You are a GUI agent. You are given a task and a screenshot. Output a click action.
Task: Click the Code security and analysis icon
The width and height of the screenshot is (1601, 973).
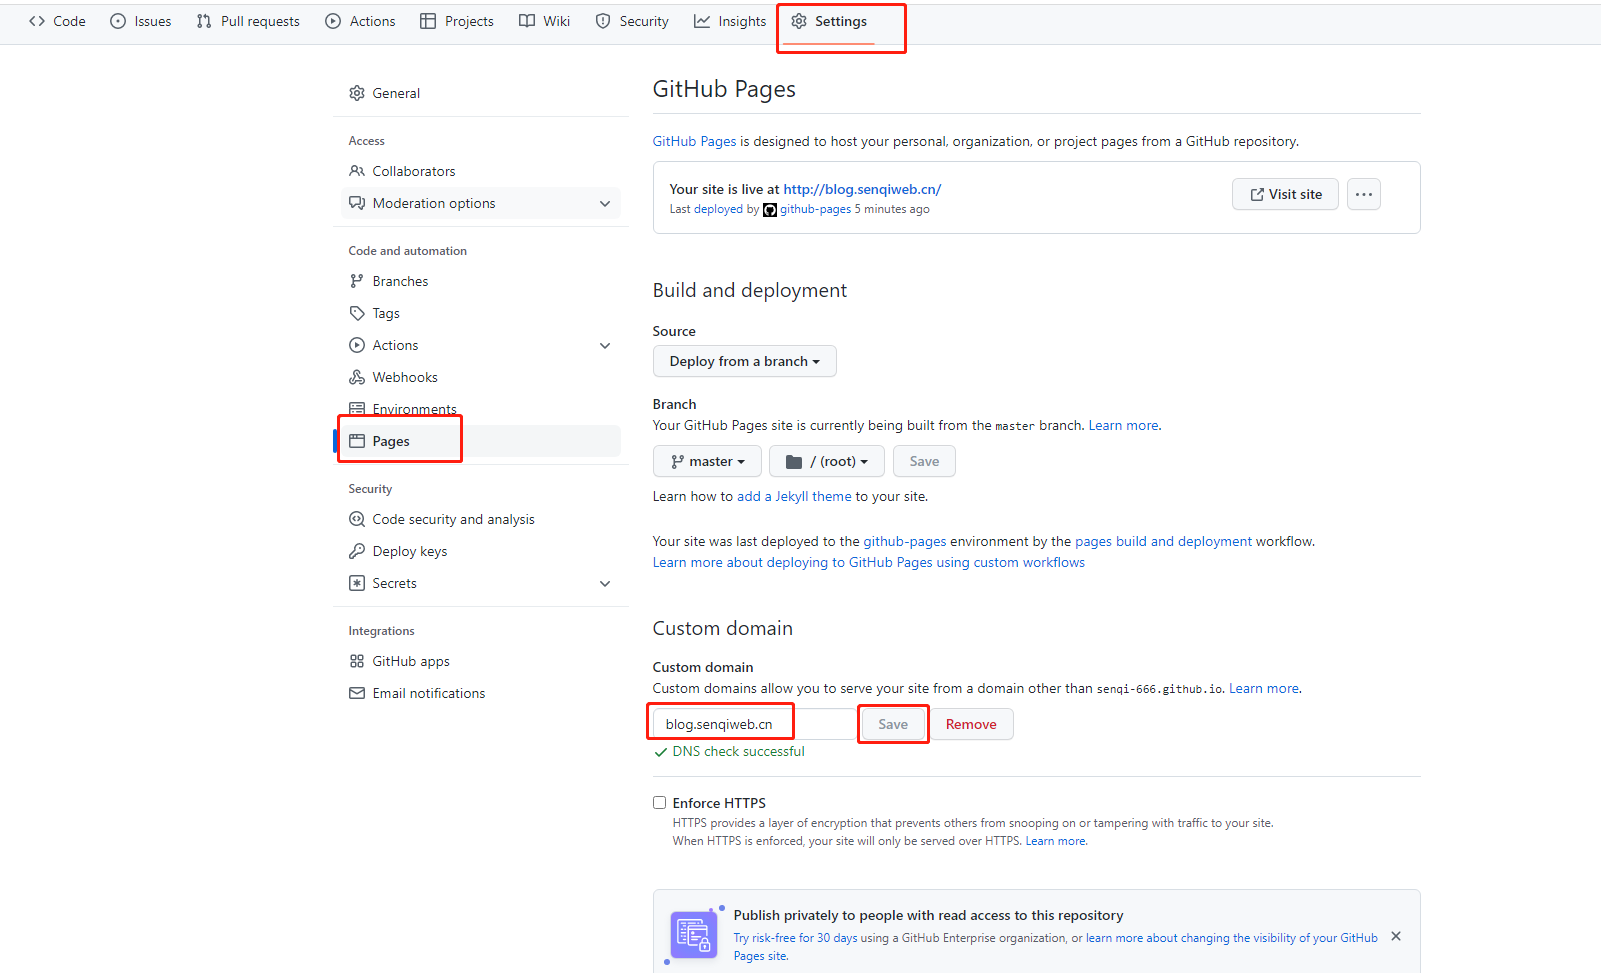357,519
